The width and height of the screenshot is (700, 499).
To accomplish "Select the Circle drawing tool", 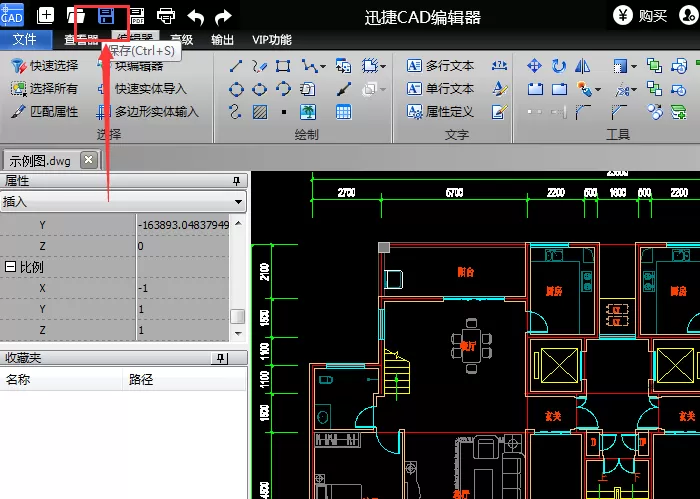I will pyautogui.click(x=236, y=89).
